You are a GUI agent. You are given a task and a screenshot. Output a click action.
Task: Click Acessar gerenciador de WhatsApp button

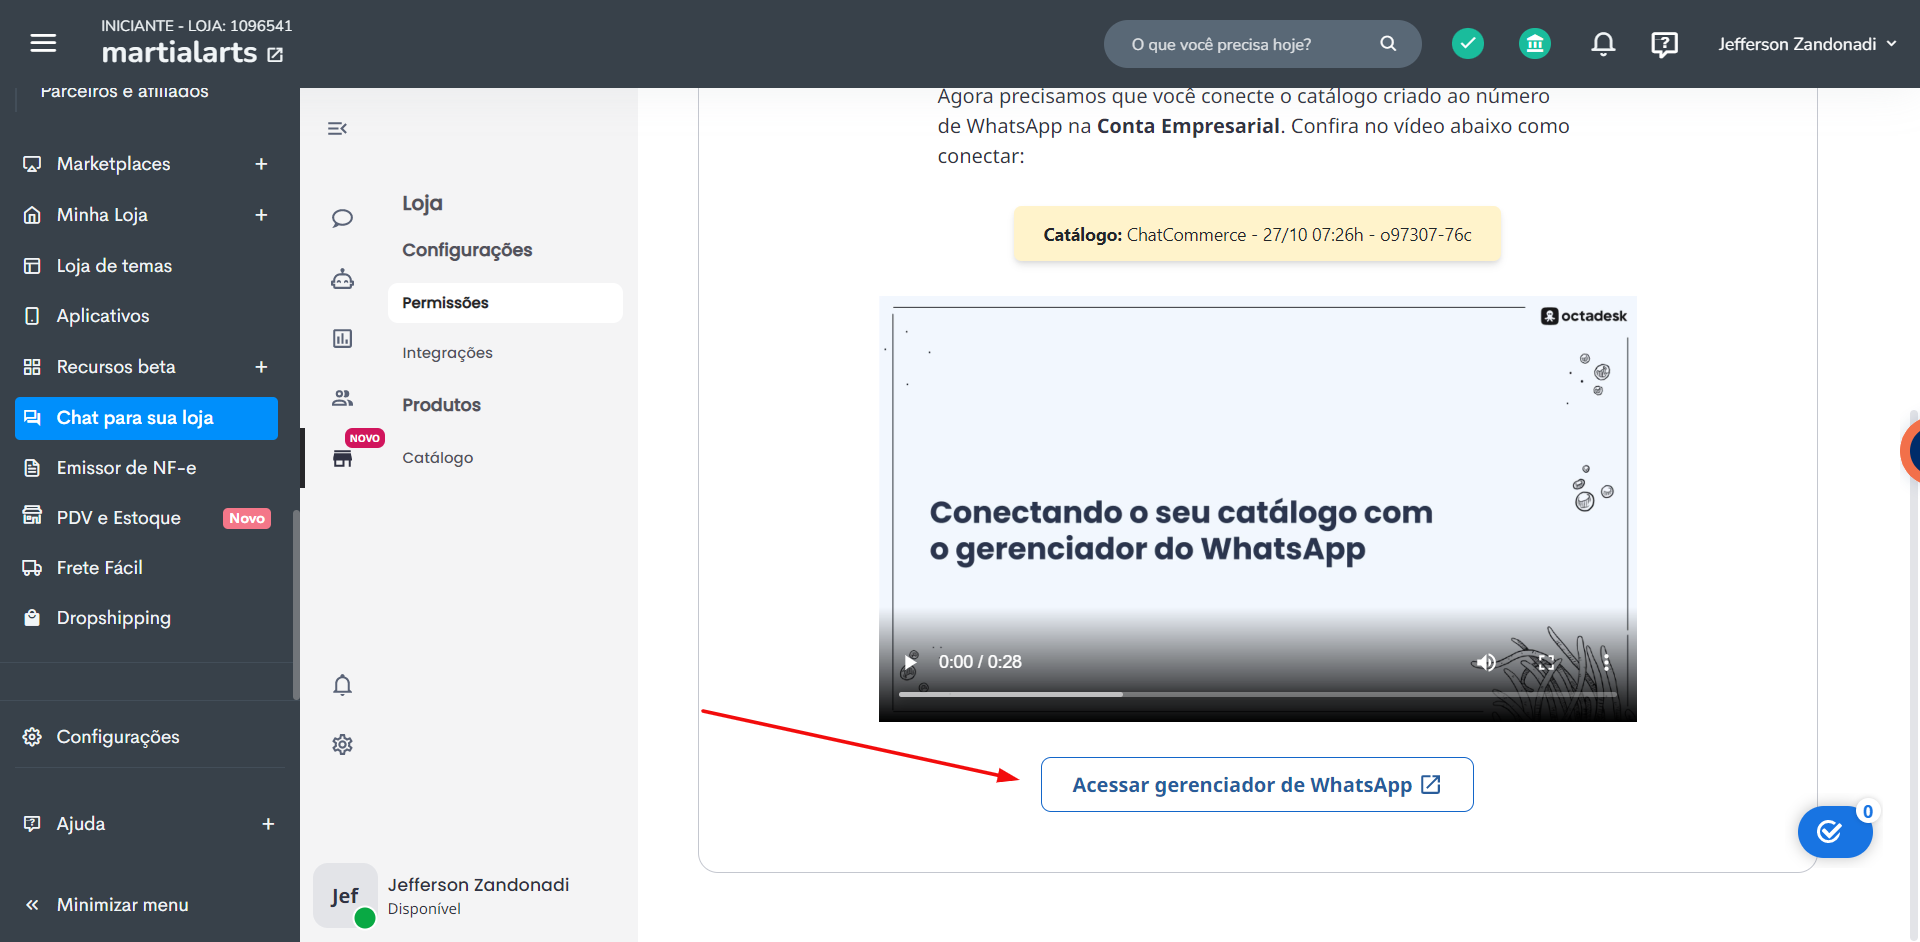click(1257, 785)
